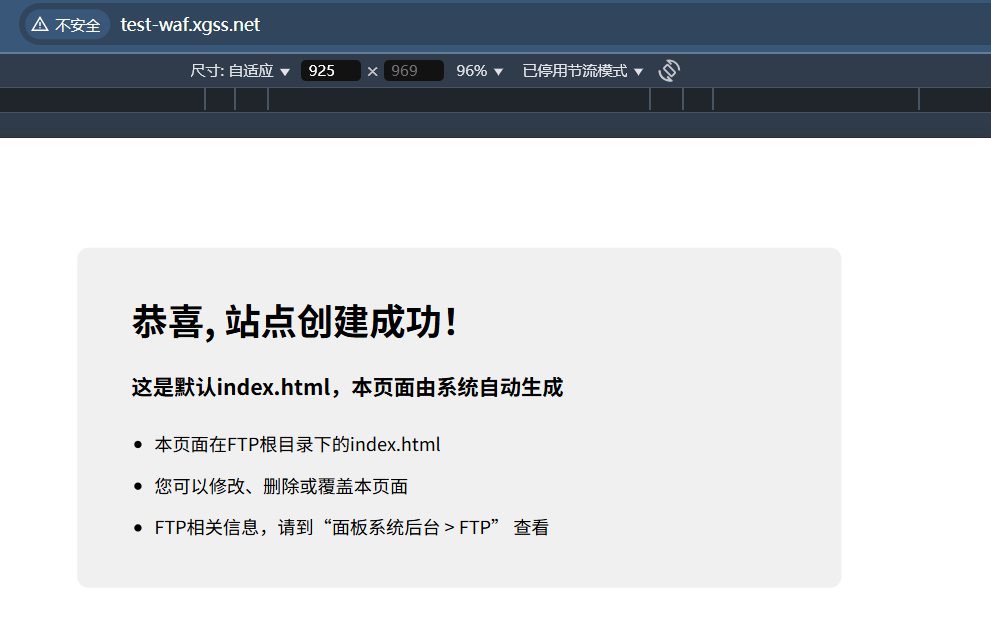Click the line 您可以修改、删除或覆盖本页面

click(x=281, y=486)
